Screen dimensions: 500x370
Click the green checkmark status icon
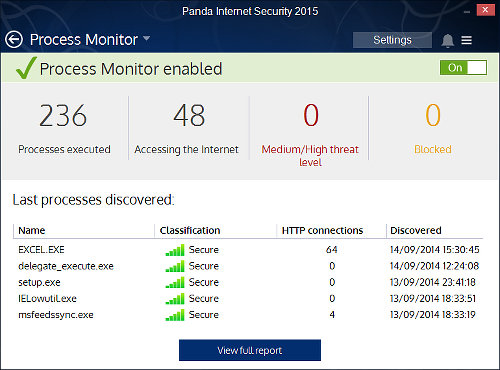click(x=26, y=68)
